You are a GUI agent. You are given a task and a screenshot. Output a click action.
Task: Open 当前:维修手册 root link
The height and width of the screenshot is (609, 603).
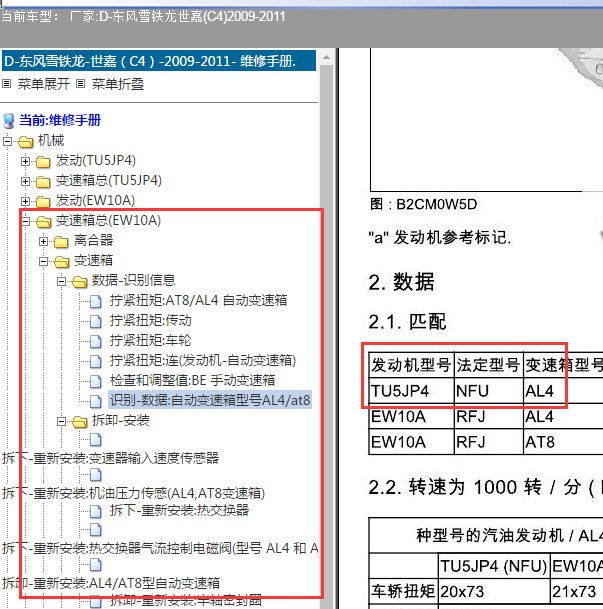(60, 120)
